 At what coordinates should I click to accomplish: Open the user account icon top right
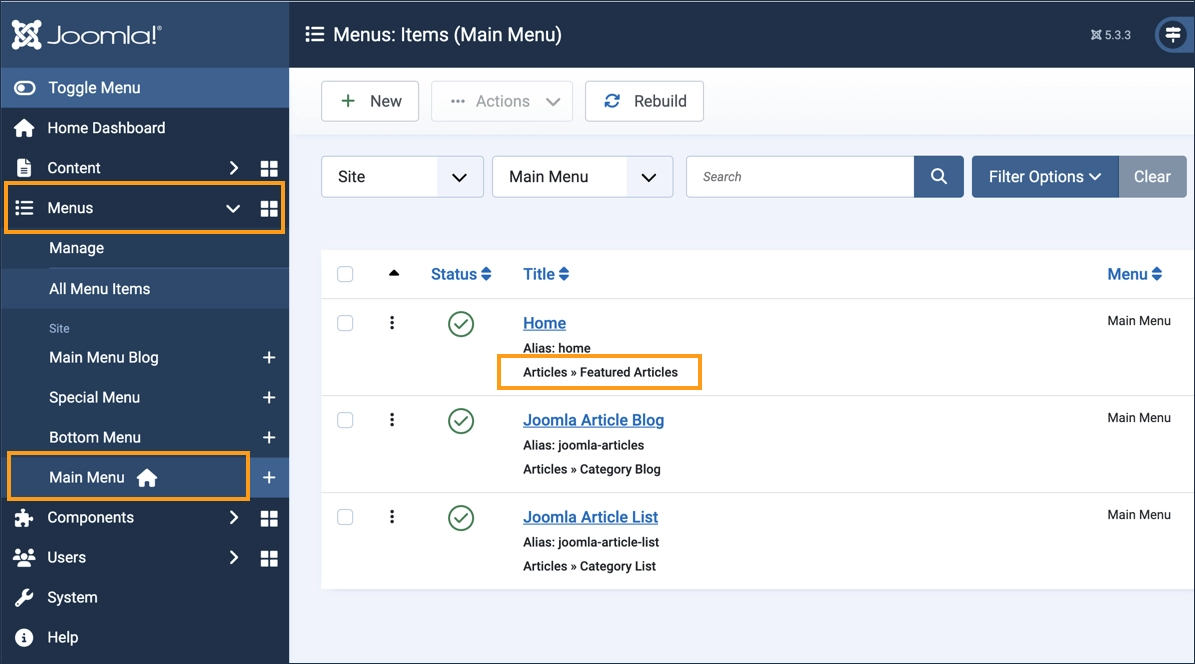[x=1172, y=34]
